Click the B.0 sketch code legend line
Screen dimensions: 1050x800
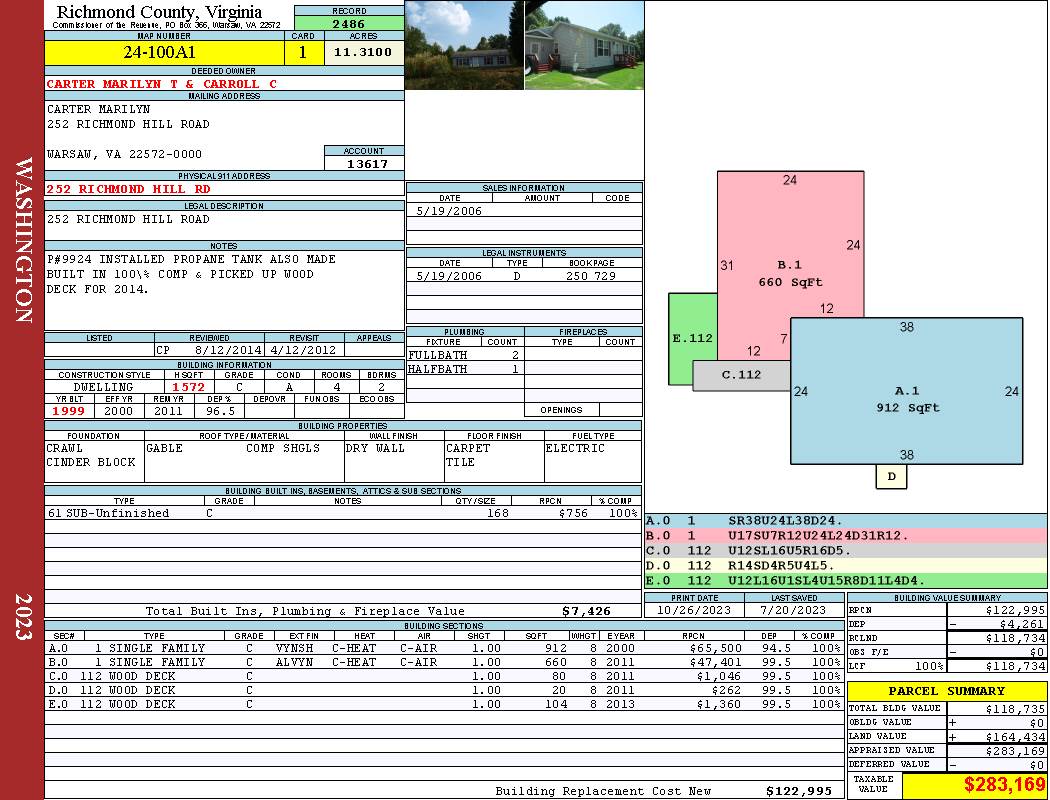pos(845,536)
